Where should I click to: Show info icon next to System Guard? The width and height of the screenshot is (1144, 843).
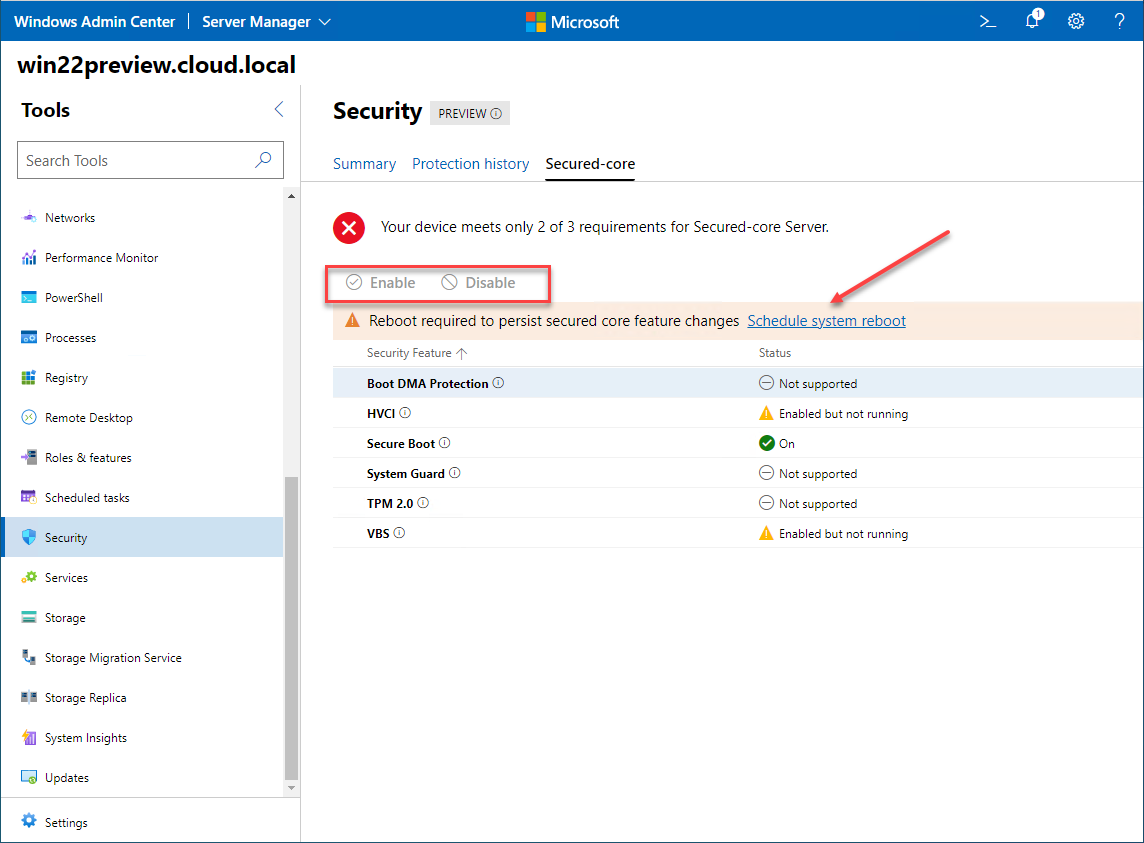click(455, 473)
